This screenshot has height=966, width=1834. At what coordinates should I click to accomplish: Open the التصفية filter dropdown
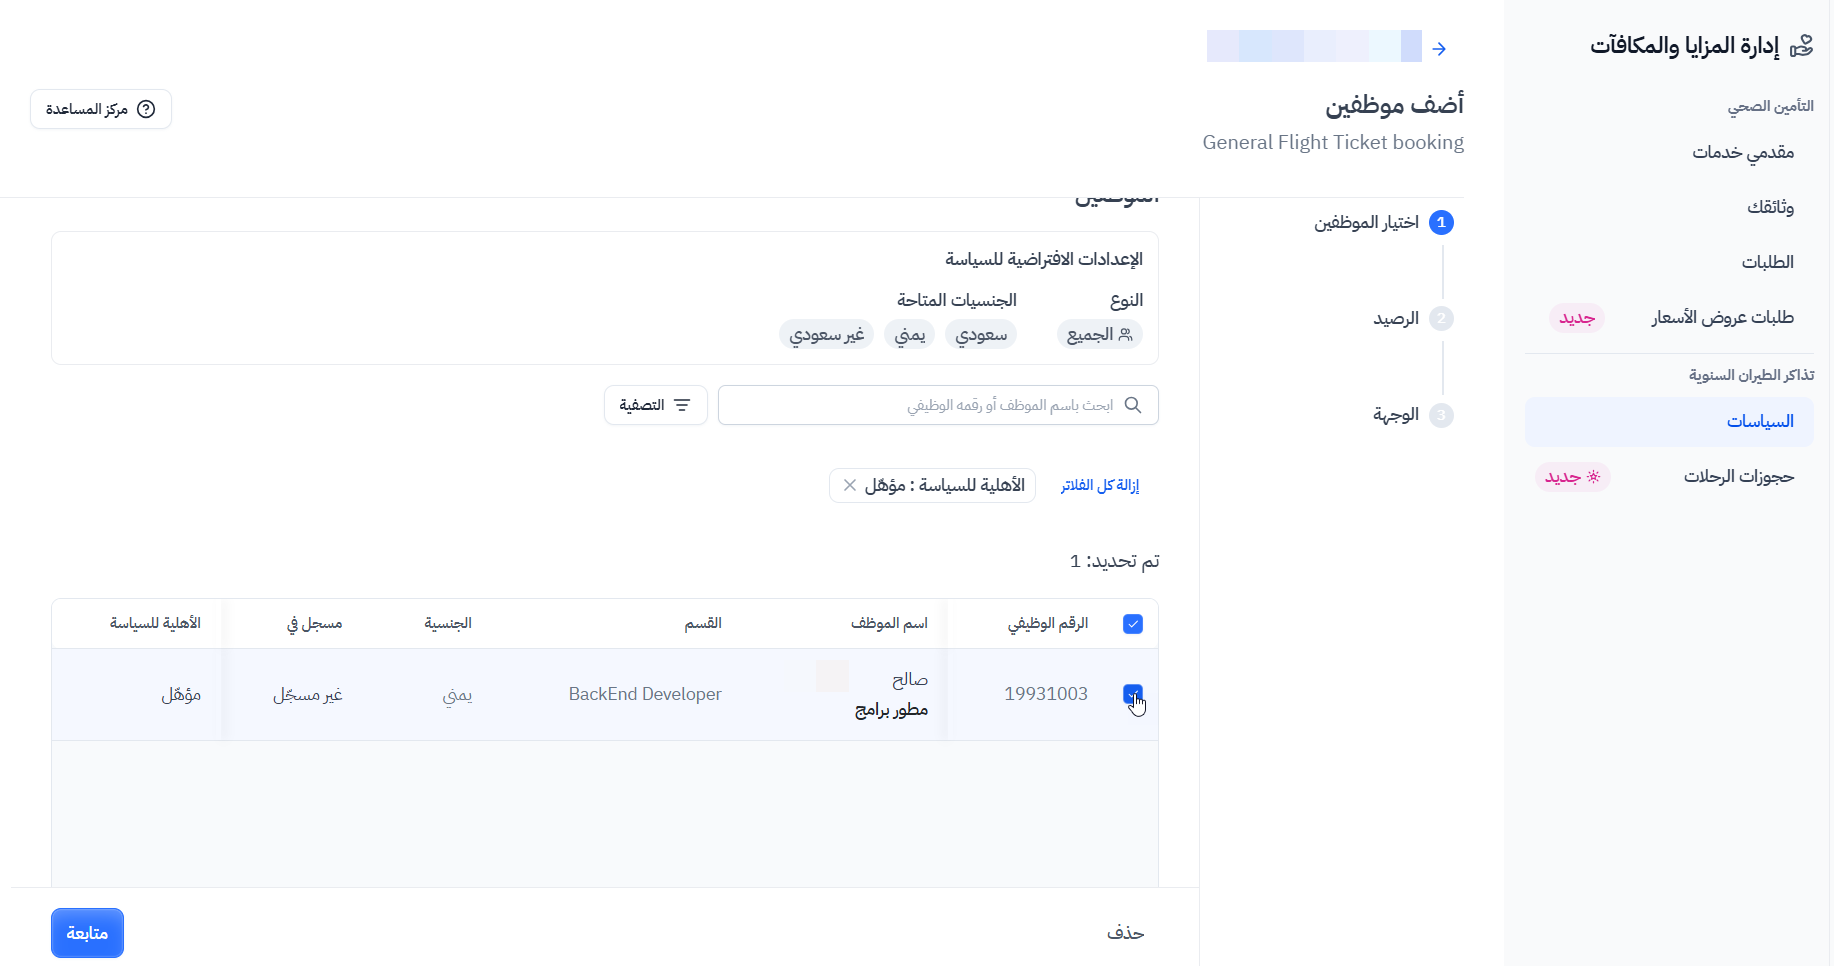pos(655,405)
